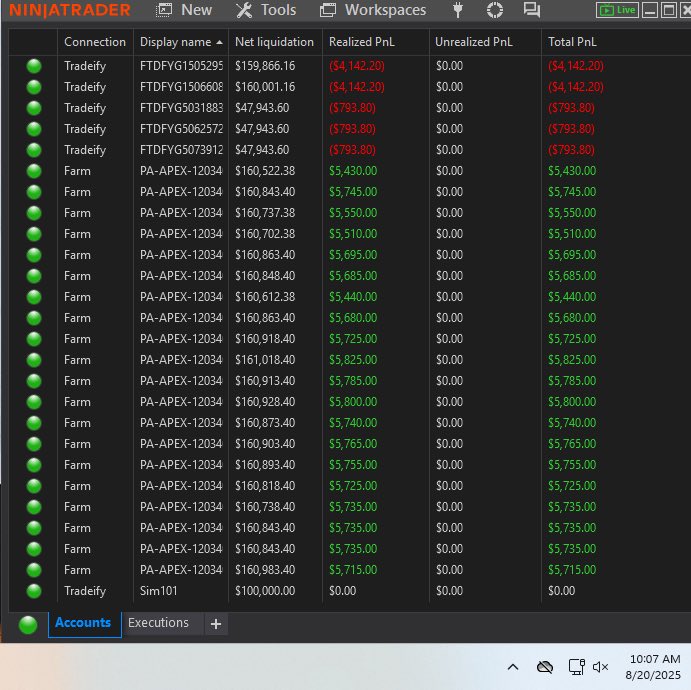Screen dimensions: 691x690
Task: Click status light of $160,893.40 row
Action: tap(34, 465)
